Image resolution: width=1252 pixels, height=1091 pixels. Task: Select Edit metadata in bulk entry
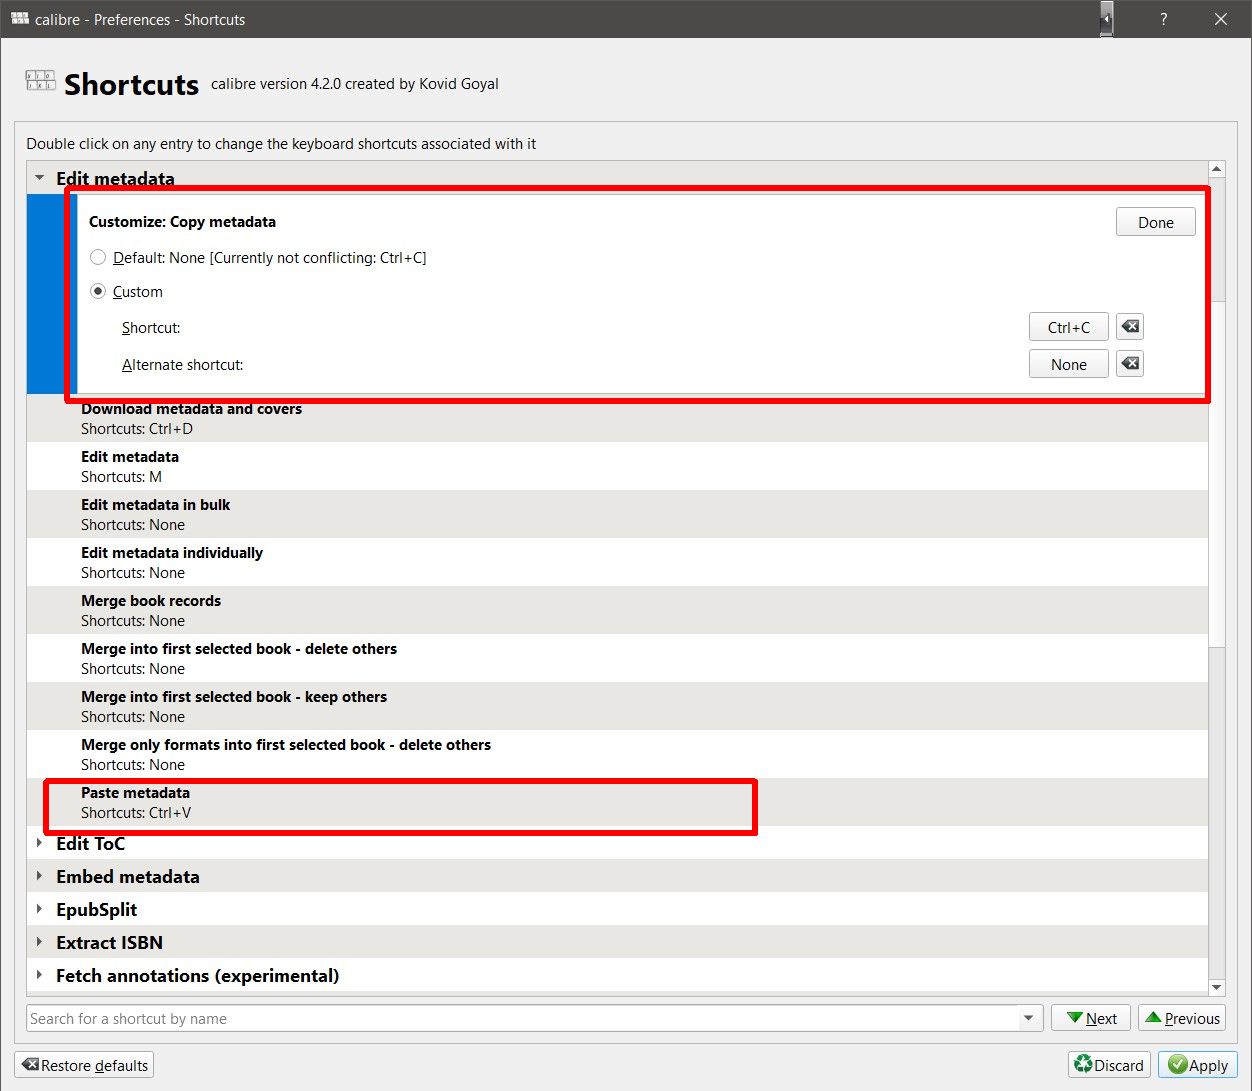tap(617, 514)
